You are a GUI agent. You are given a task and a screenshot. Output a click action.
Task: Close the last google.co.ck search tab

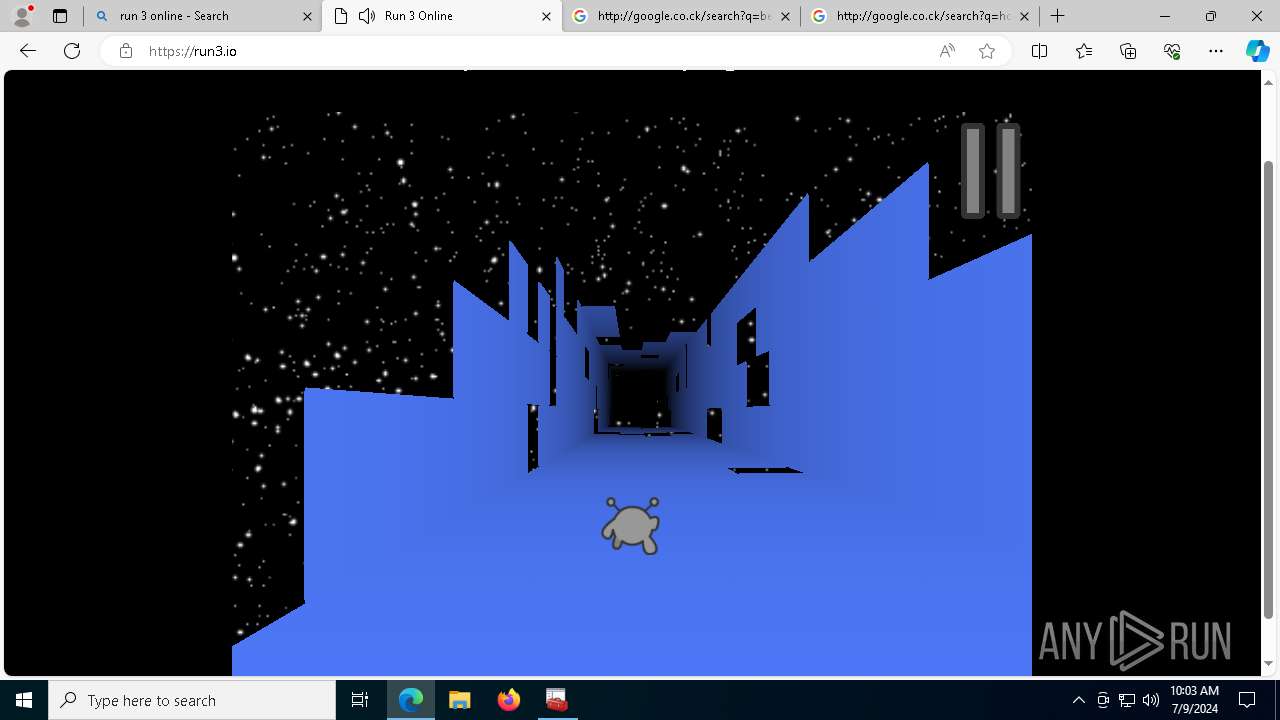coord(1024,16)
